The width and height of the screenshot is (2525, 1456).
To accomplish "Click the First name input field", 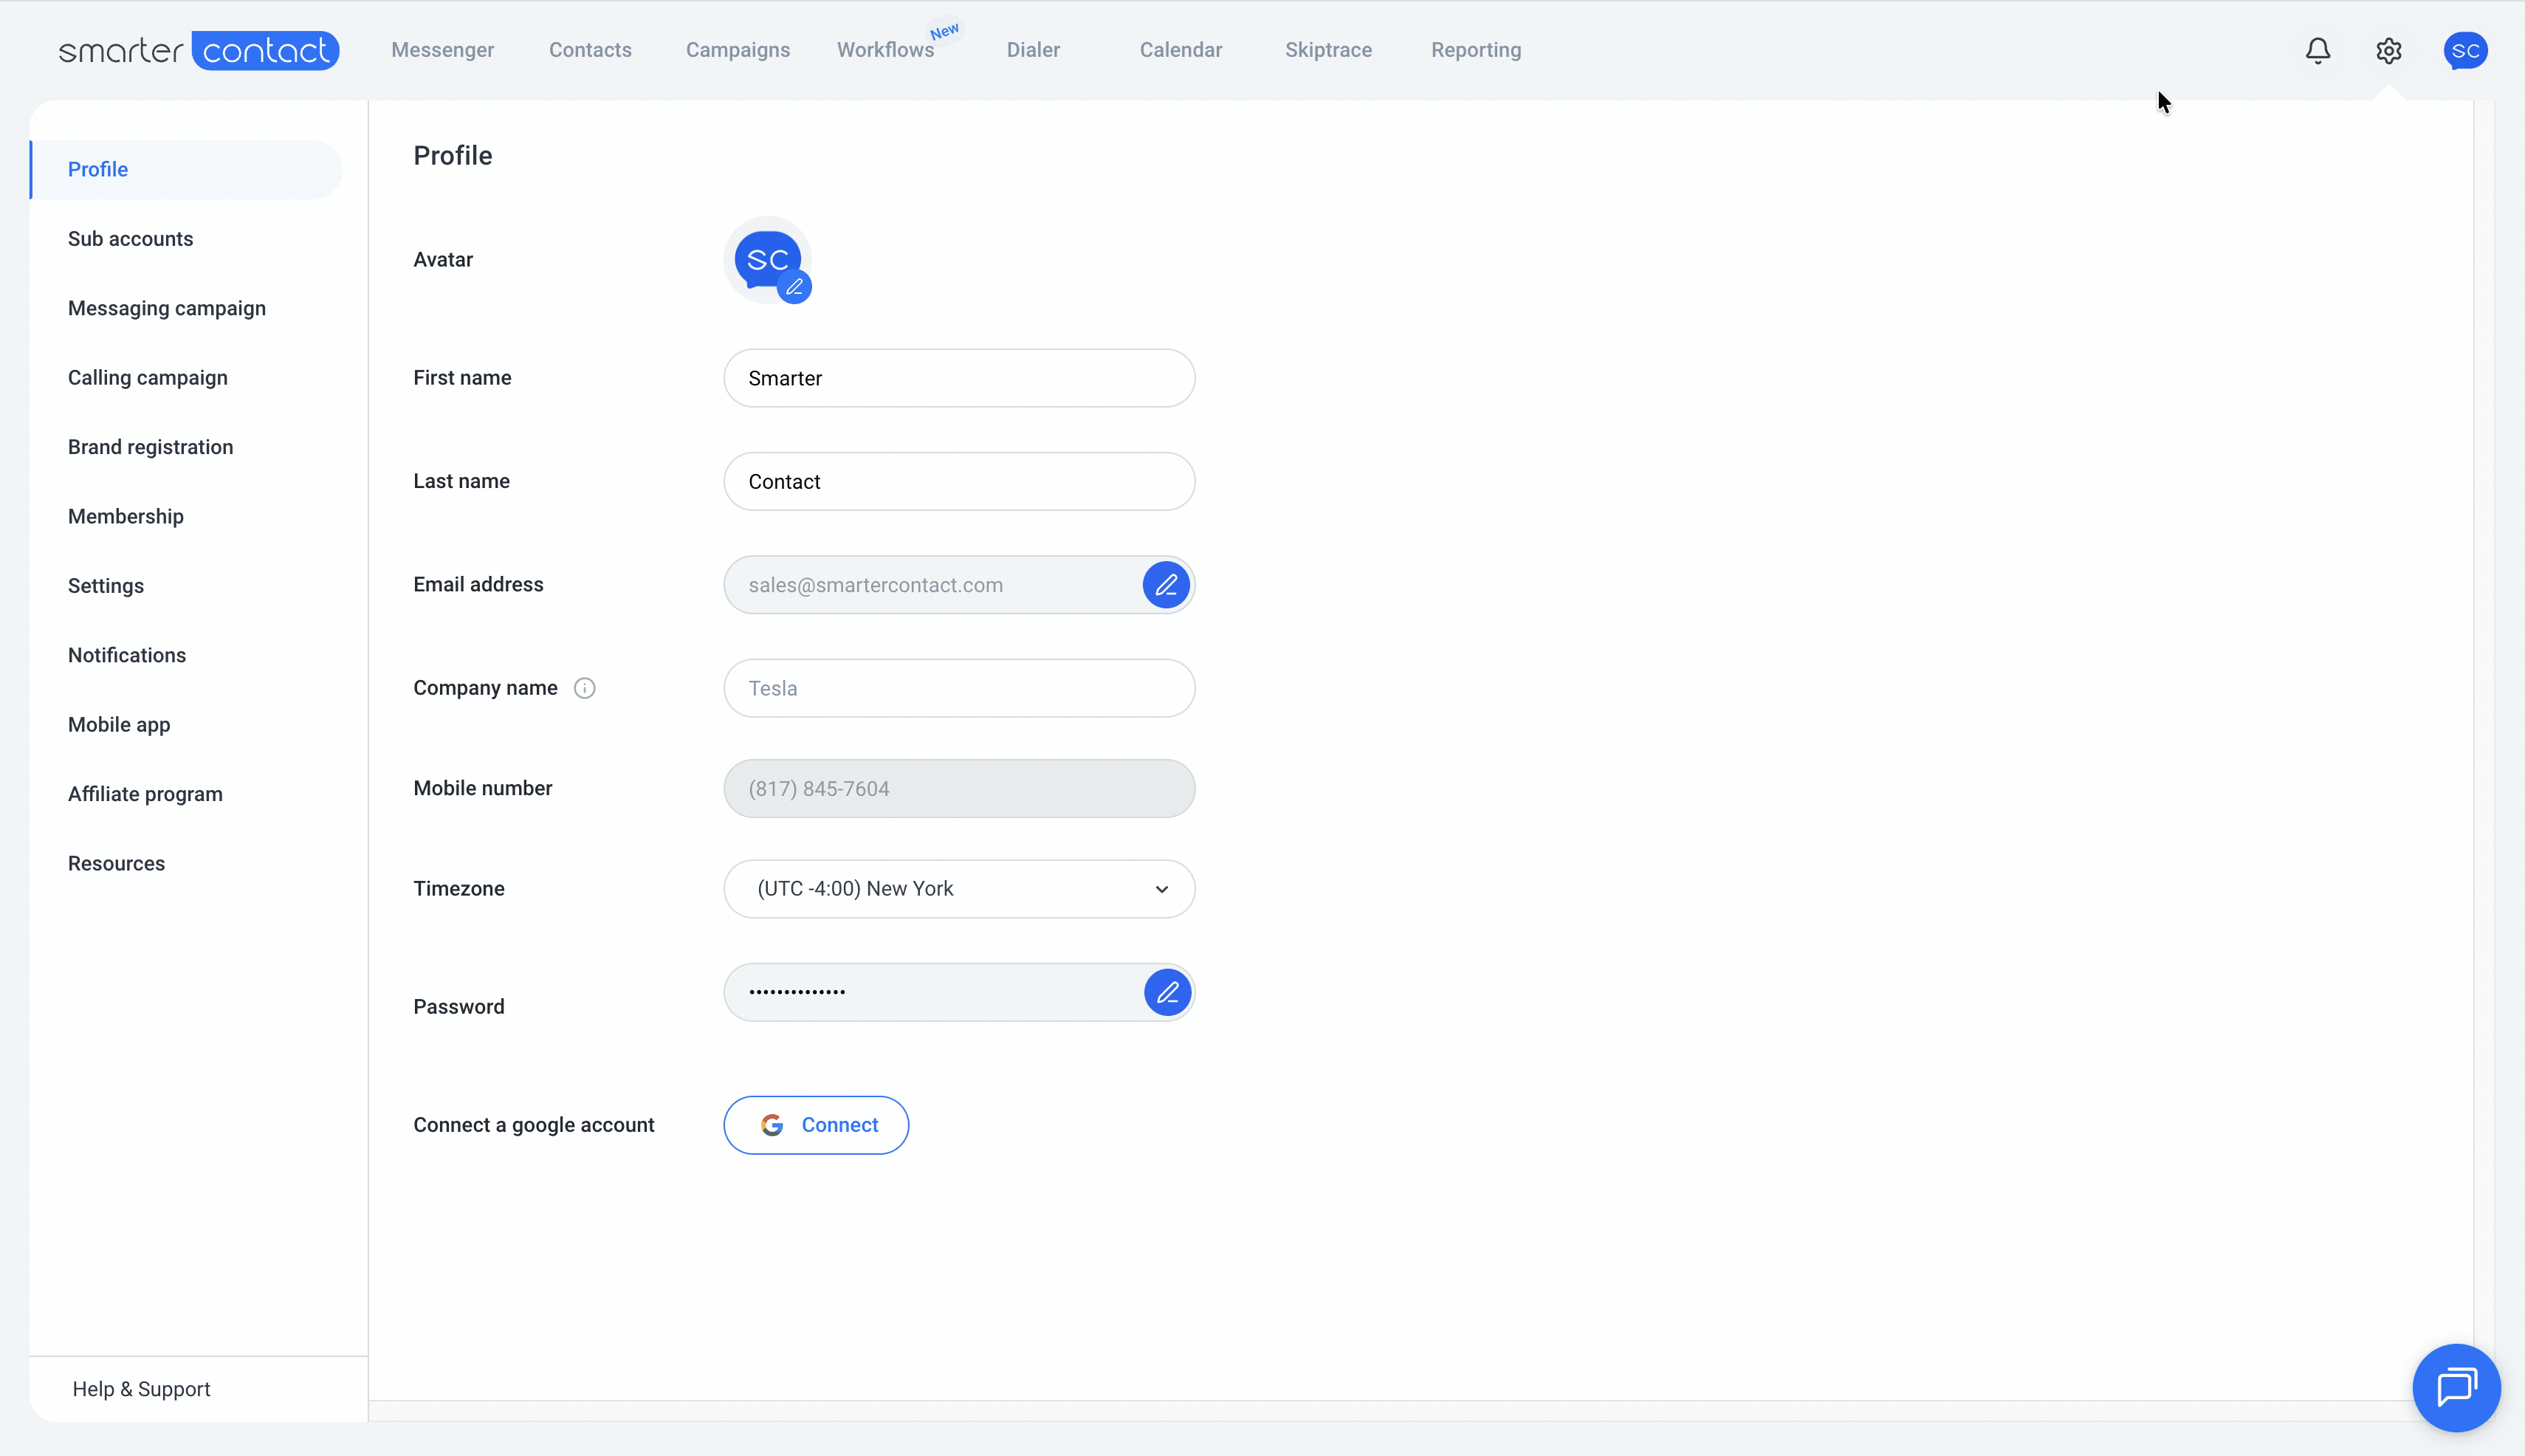I will pyautogui.click(x=959, y=378).
